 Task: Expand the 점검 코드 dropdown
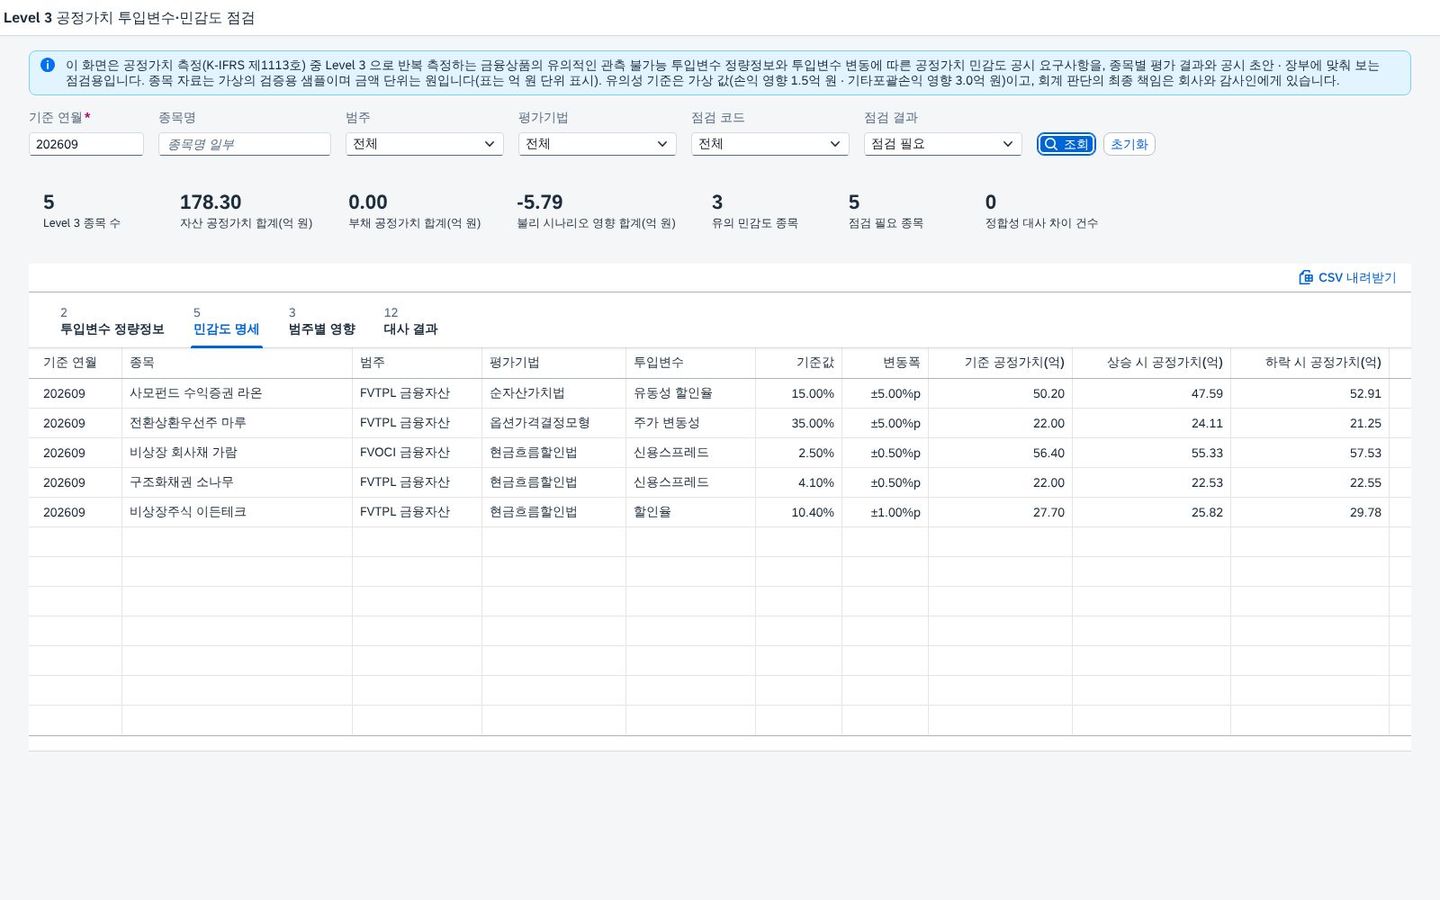coord(770,144)
